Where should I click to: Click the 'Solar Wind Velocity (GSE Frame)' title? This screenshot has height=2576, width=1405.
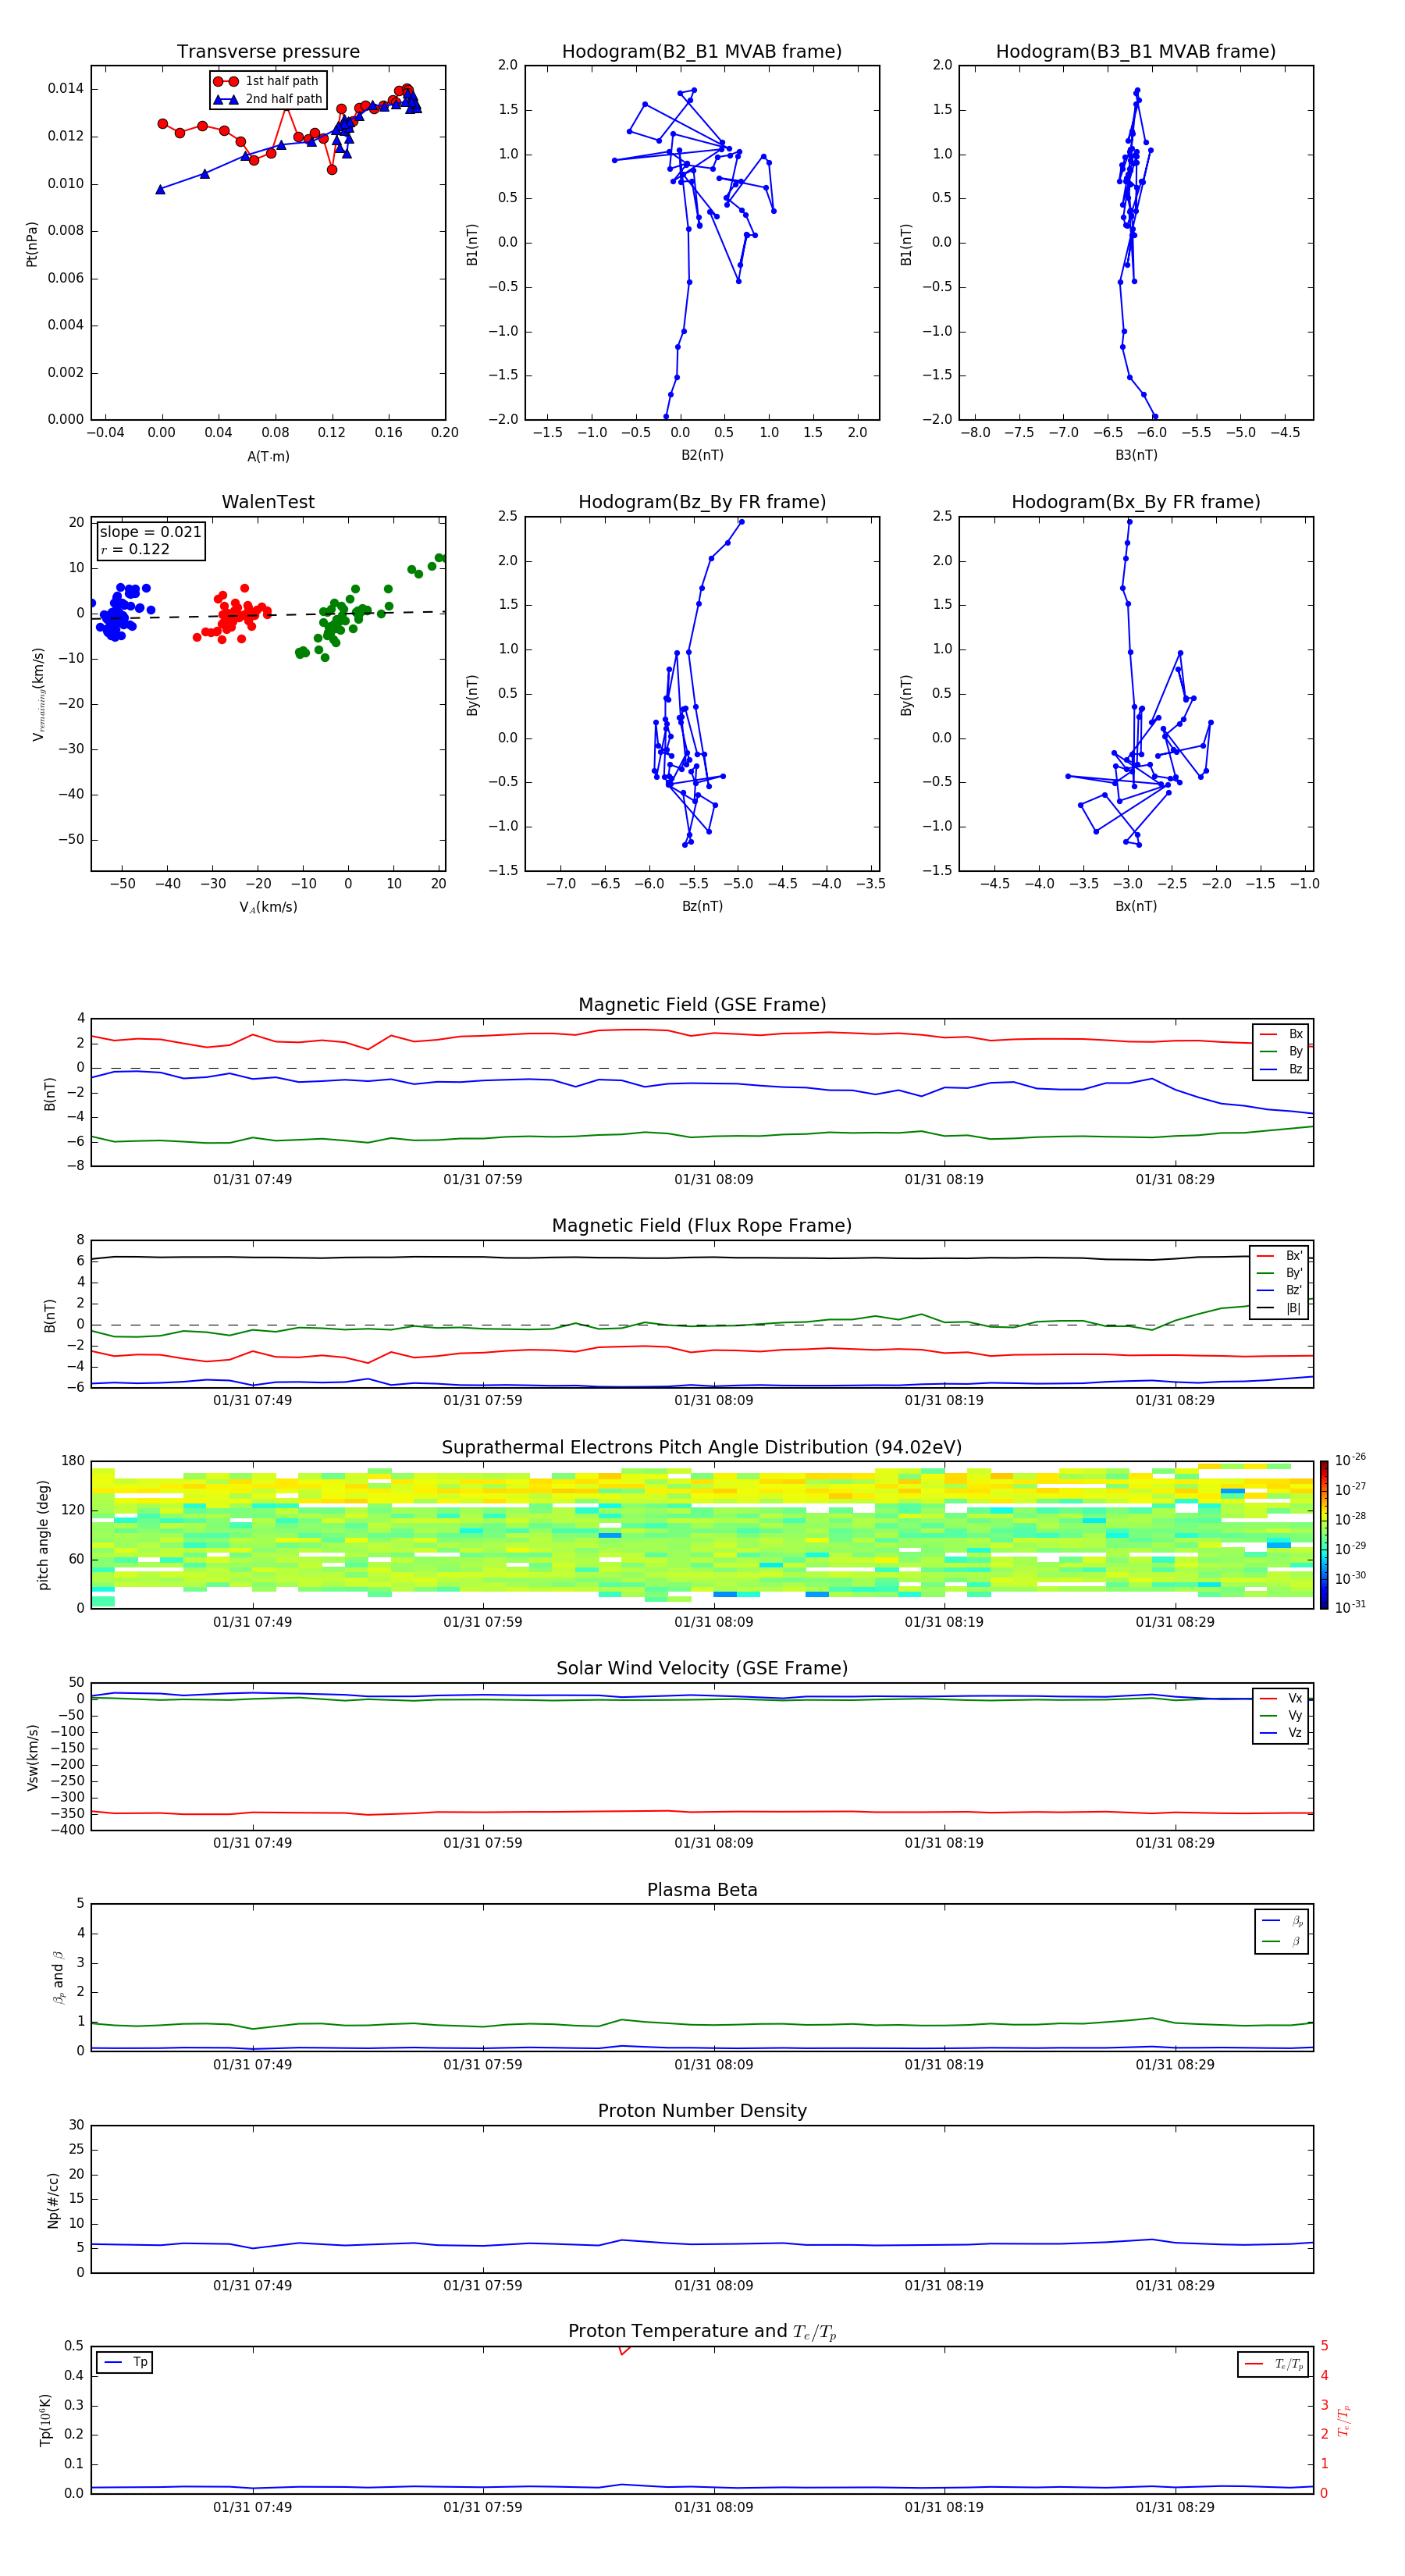[702, 1668]
